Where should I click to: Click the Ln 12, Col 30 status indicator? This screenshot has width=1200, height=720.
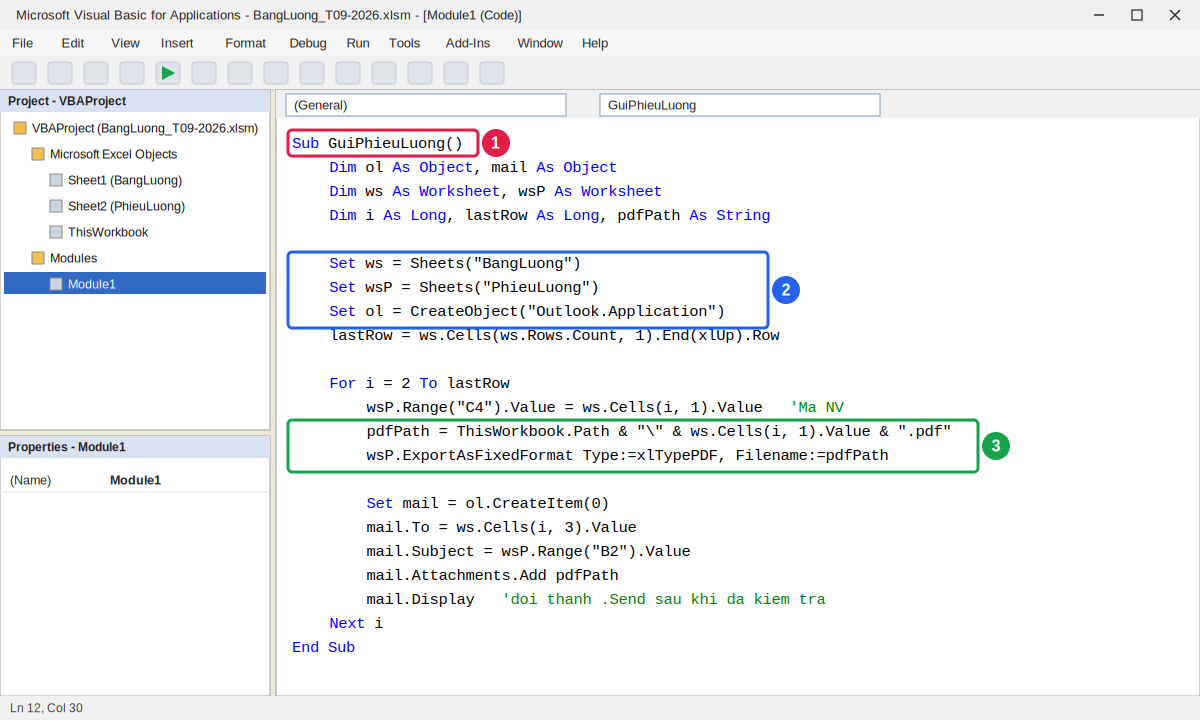pyautogui.click(x=46, y=708)
